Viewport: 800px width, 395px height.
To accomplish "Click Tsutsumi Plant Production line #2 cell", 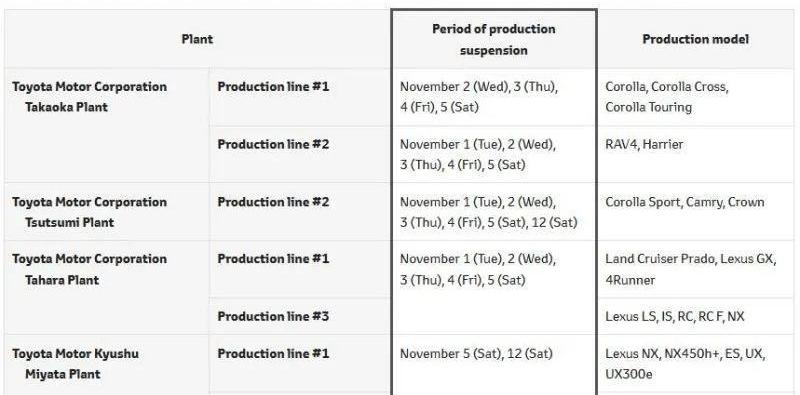I will [x=300, y=212].
